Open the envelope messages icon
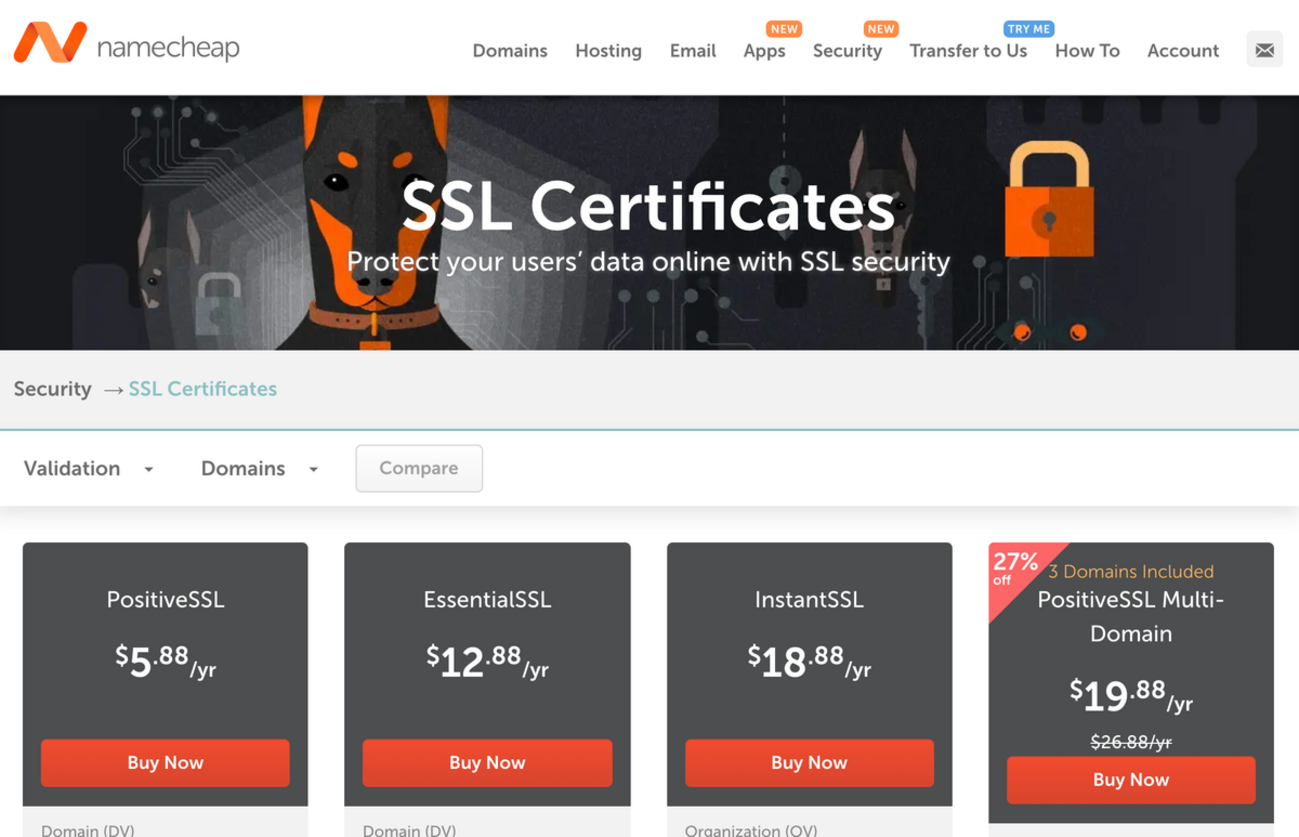This screenshot has width=1299, height=837. click(1264, 50)
